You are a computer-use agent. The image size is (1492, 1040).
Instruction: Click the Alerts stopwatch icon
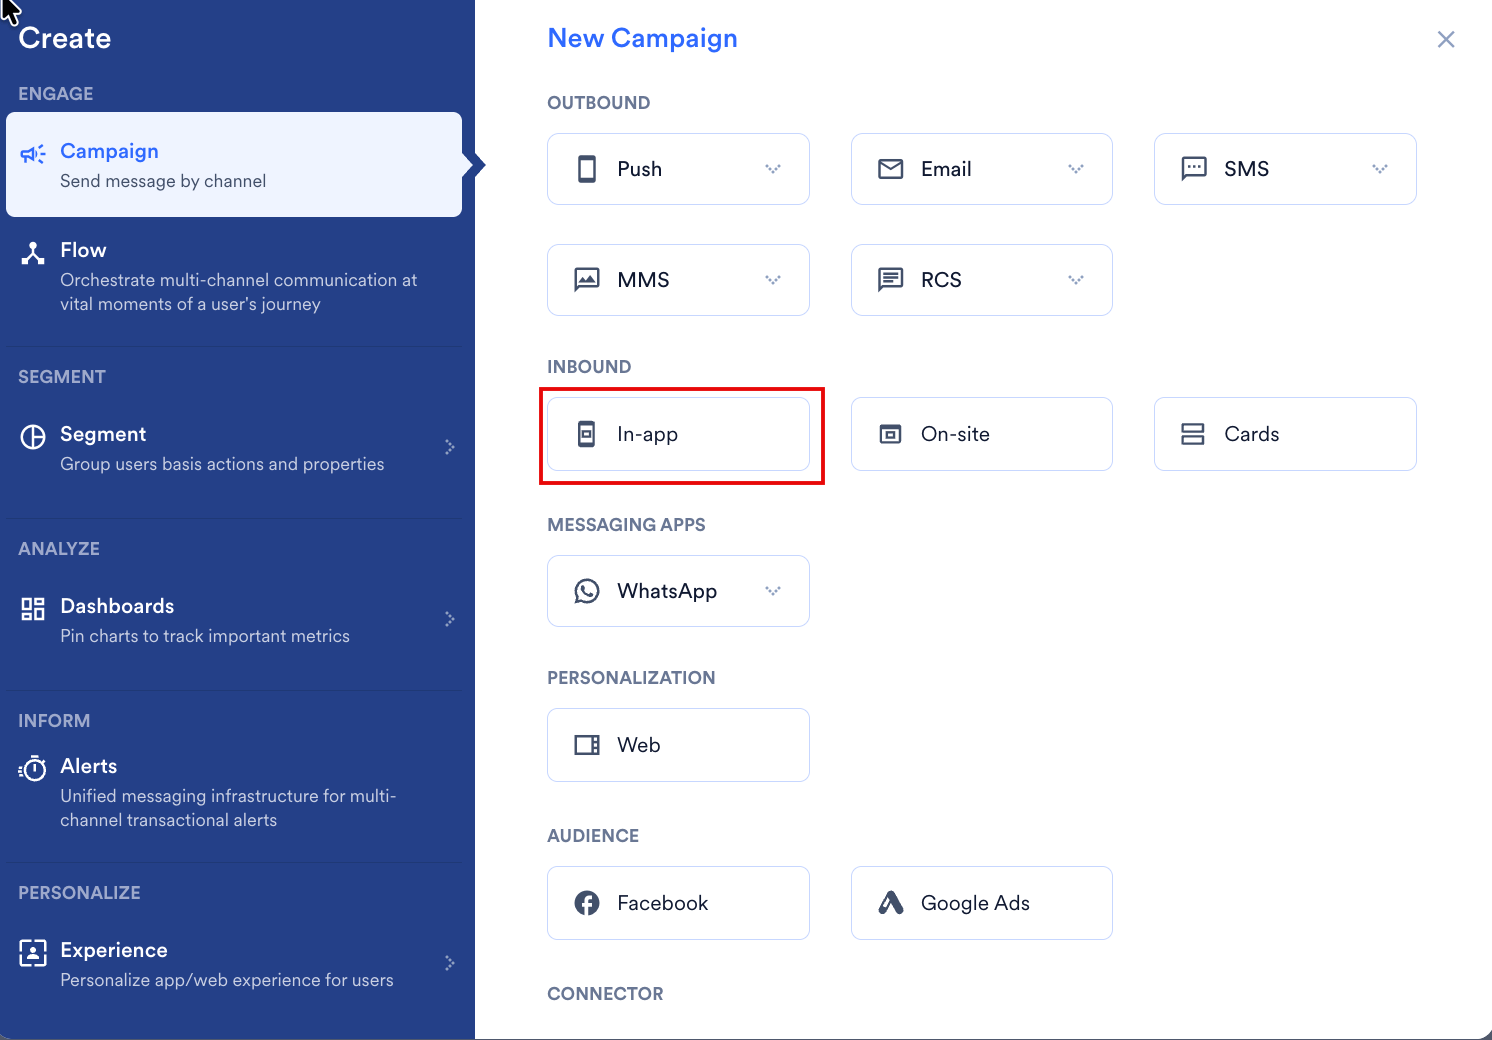pyautogui.click(x=33, y=768)
